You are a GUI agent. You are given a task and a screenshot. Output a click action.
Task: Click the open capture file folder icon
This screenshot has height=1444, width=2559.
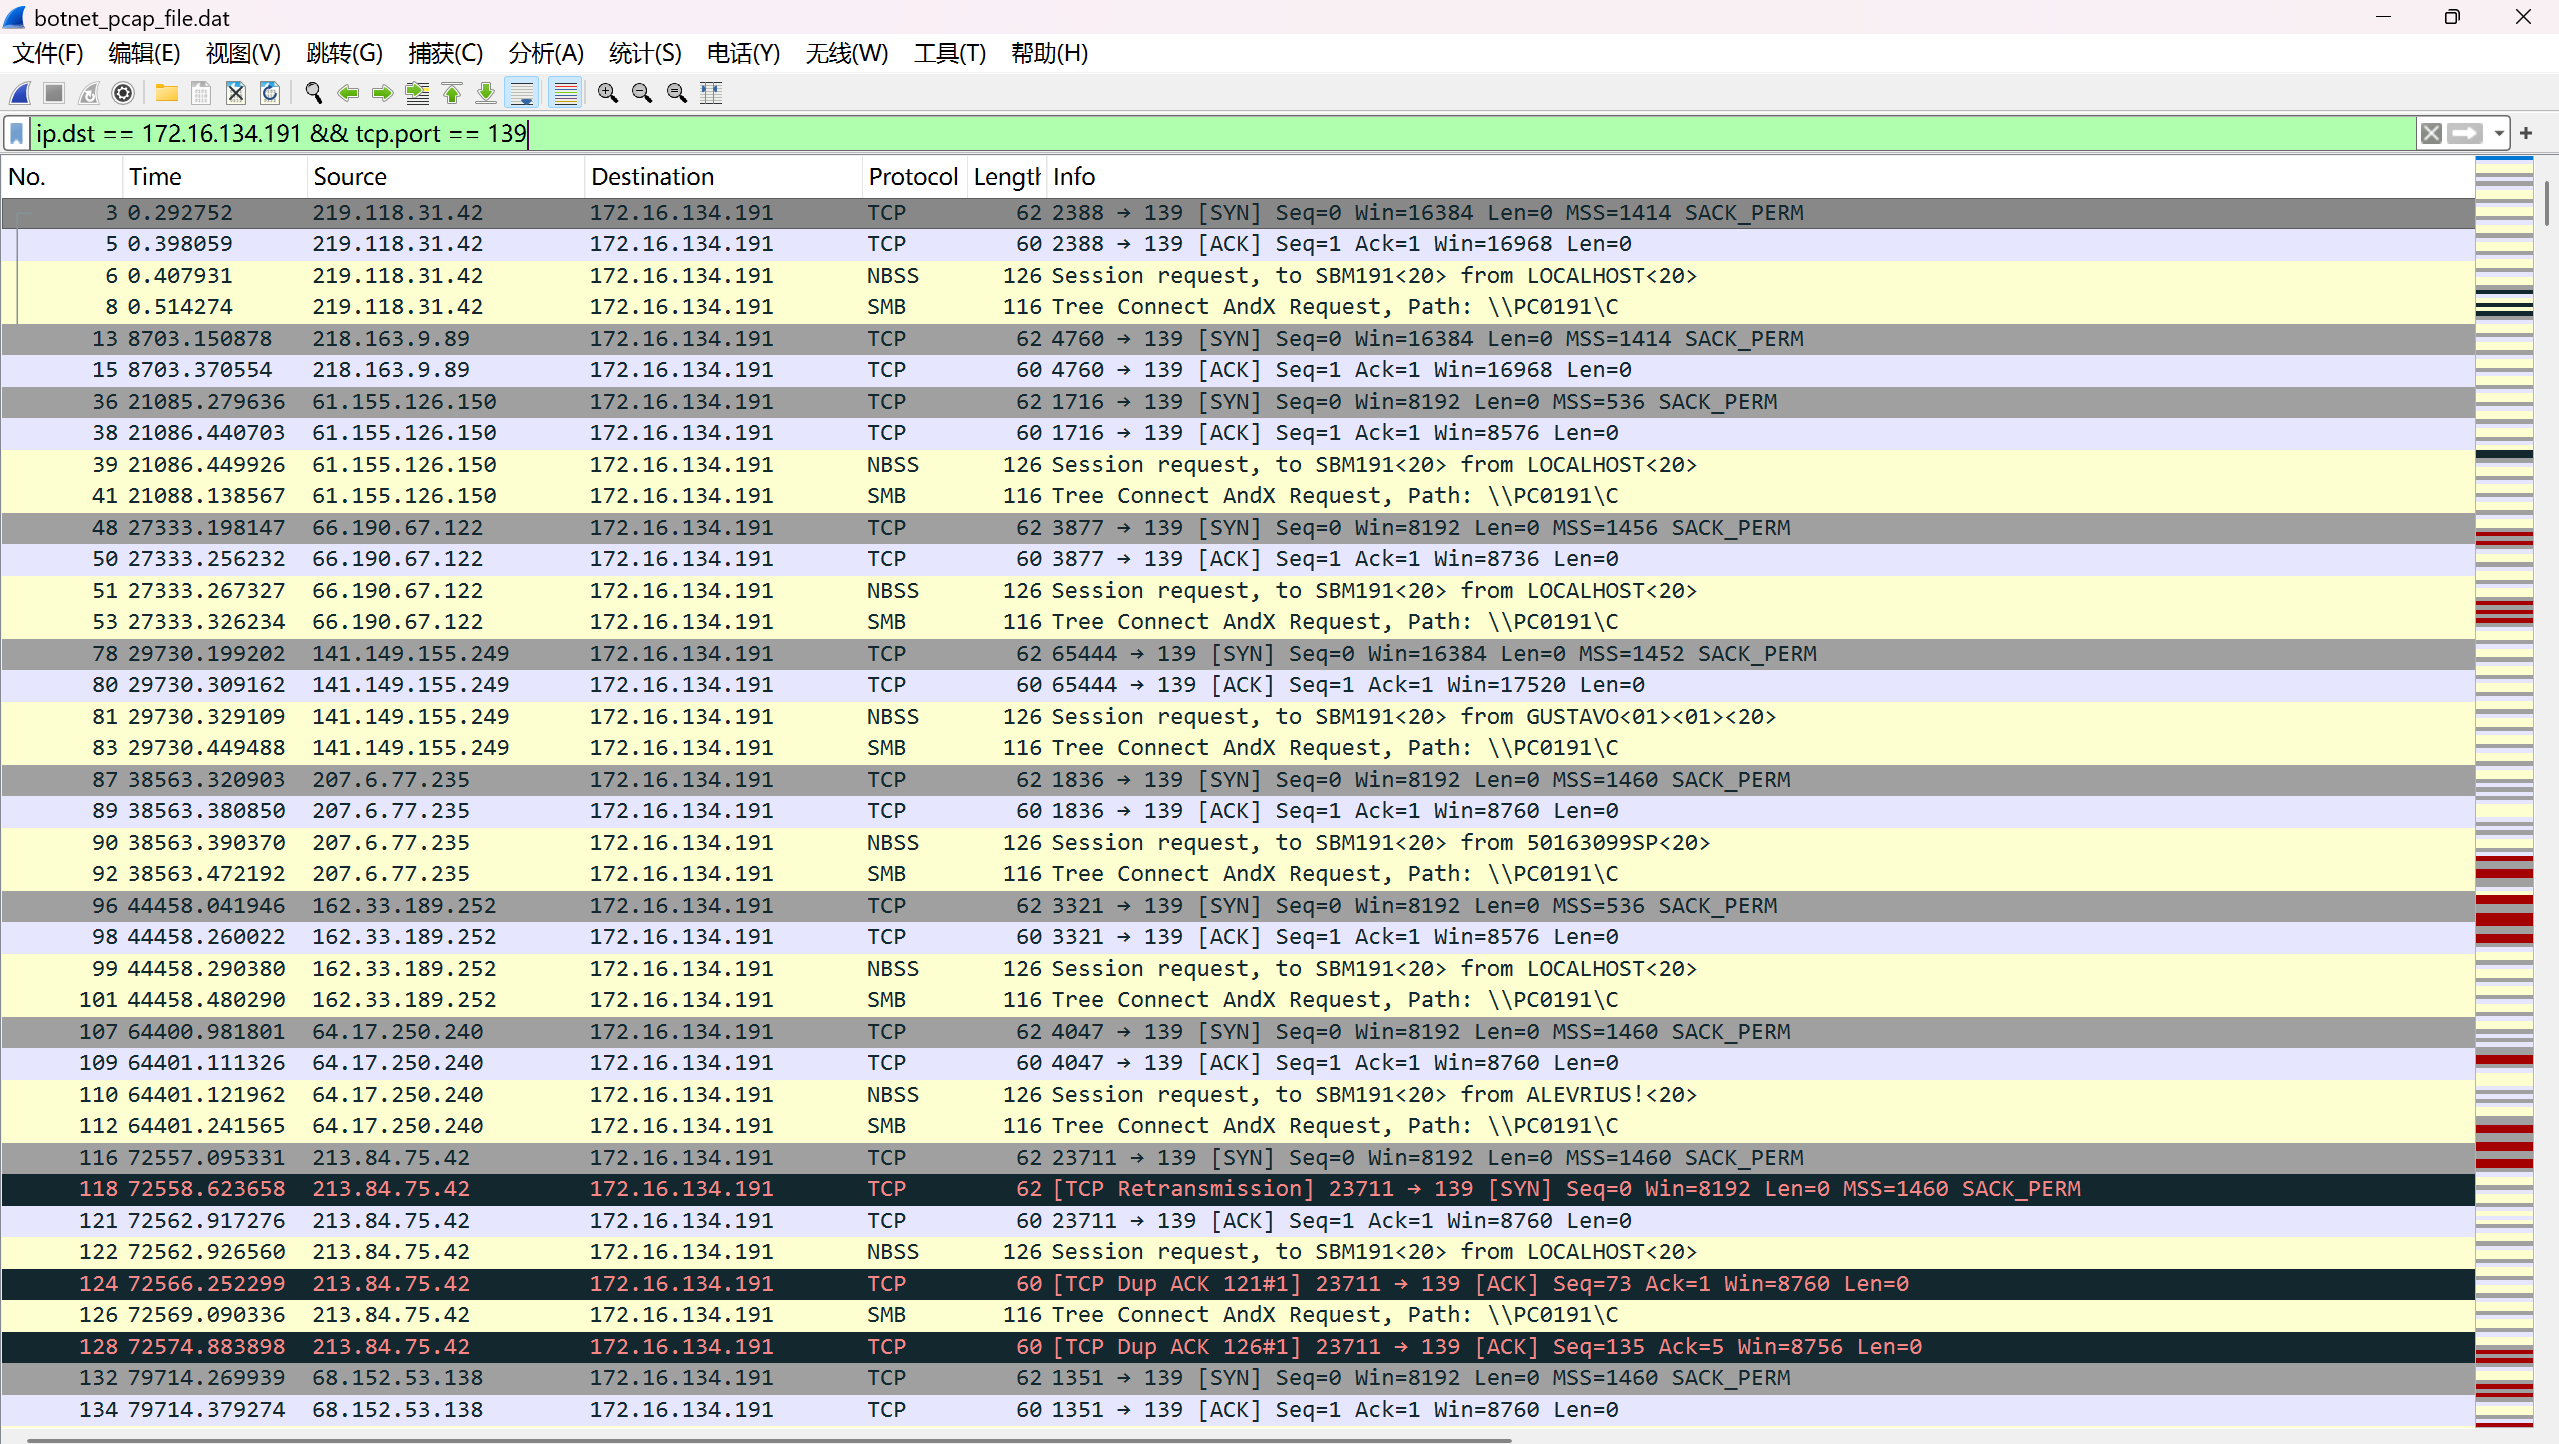coord(166,93)
